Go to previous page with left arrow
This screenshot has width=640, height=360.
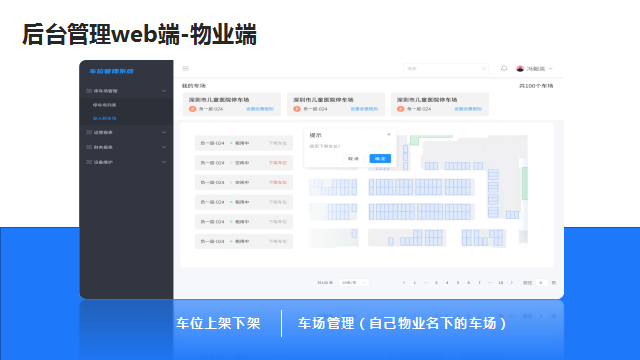[x=404, y=282]
